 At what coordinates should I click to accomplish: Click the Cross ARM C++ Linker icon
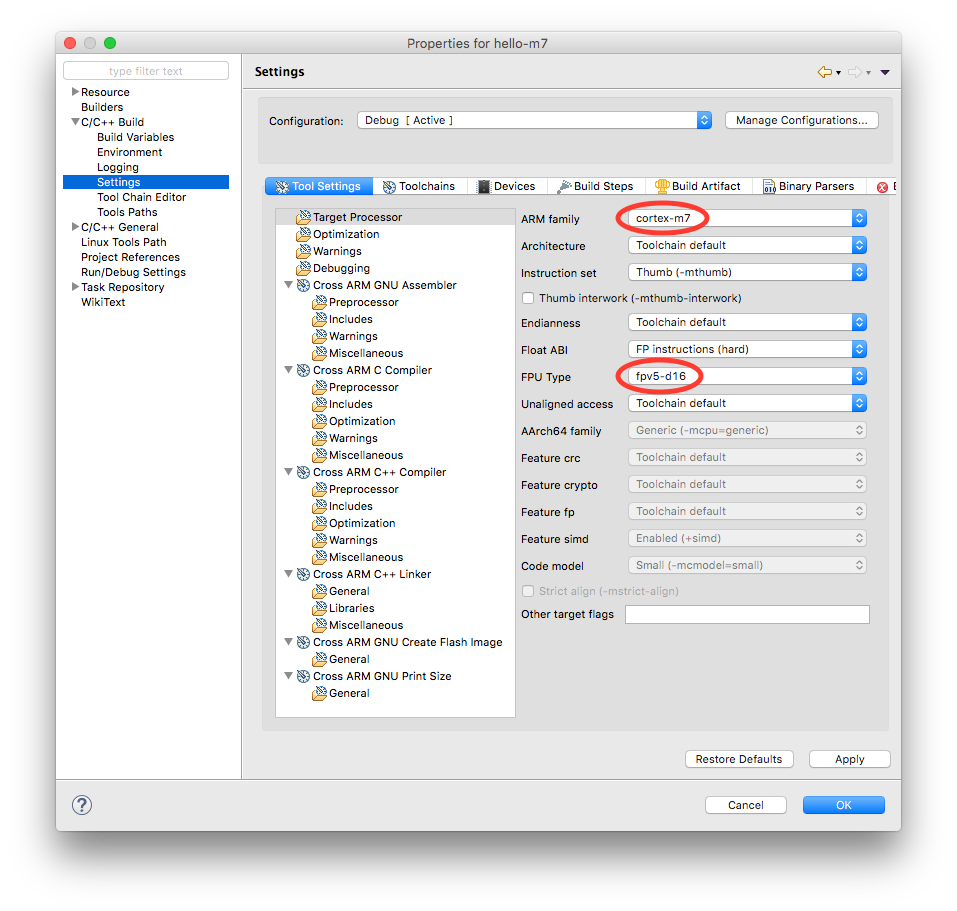(303, 574)
